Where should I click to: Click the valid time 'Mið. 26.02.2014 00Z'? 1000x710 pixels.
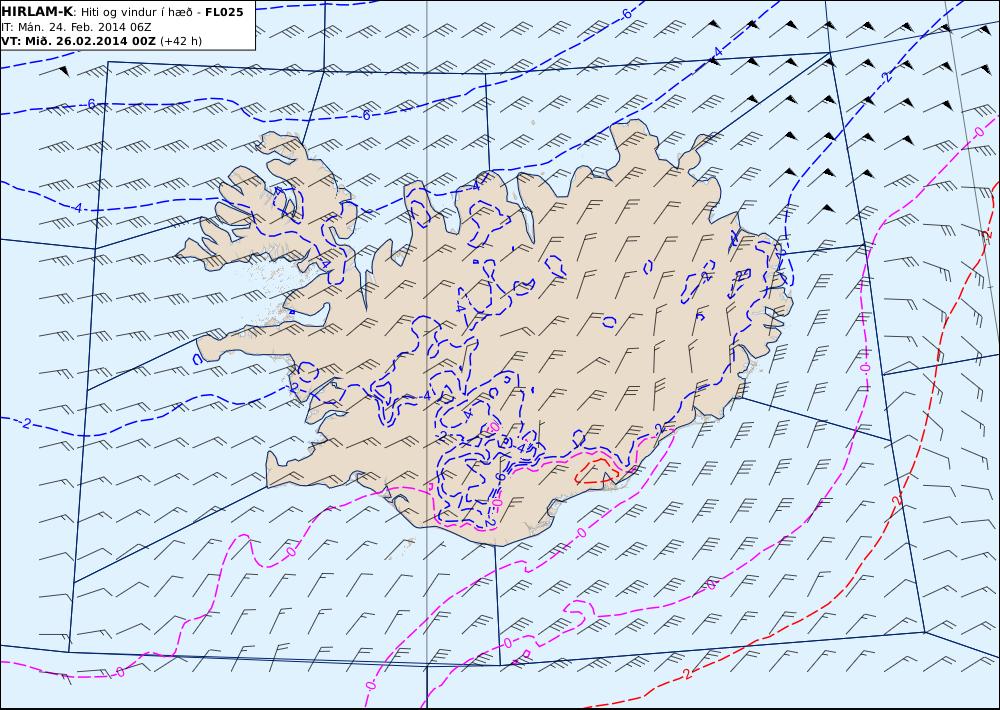pyautogui.click(x=89, y=41)
